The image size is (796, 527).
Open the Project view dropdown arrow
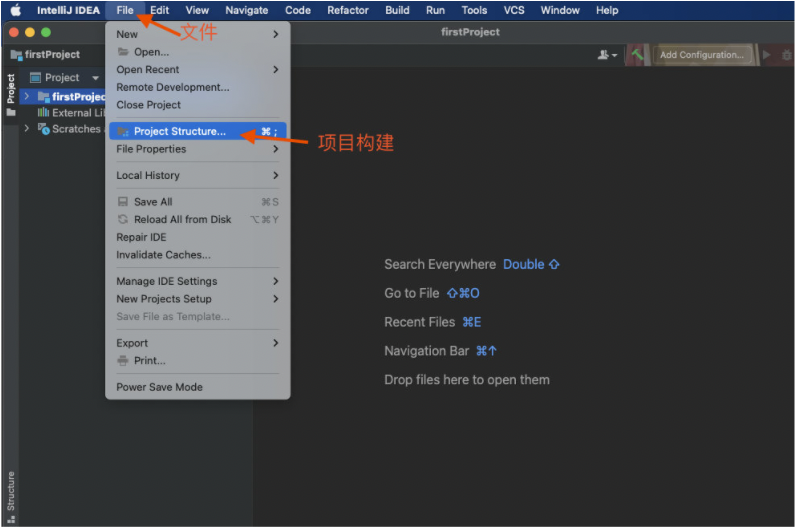pyautogui.click(x=95, y=78)
